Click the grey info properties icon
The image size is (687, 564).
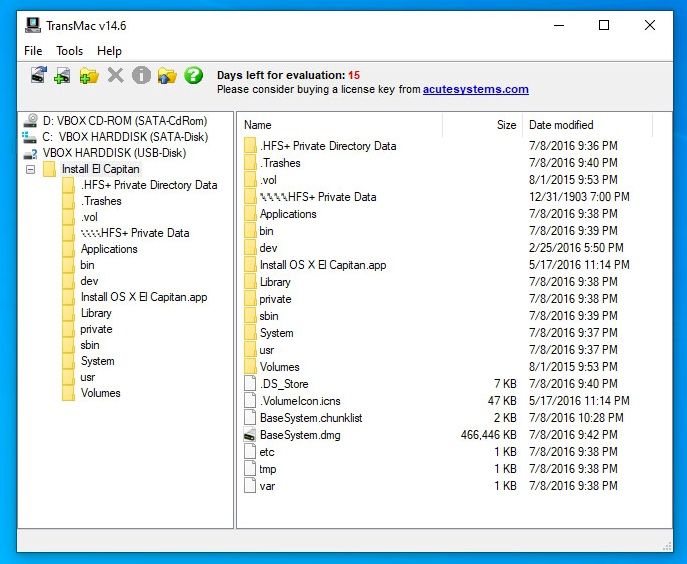pos(142,75)
